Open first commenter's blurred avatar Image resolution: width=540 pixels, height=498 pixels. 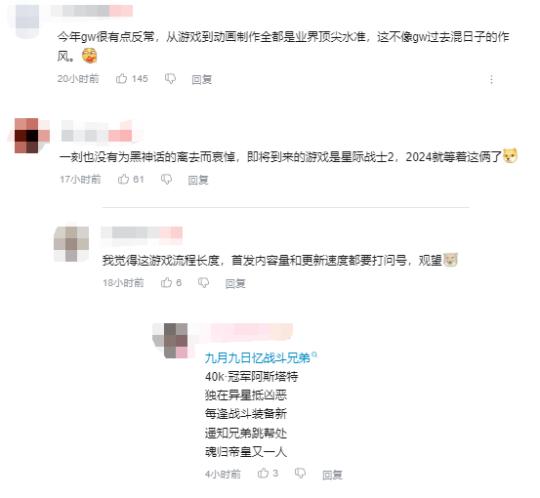[28, 19]
